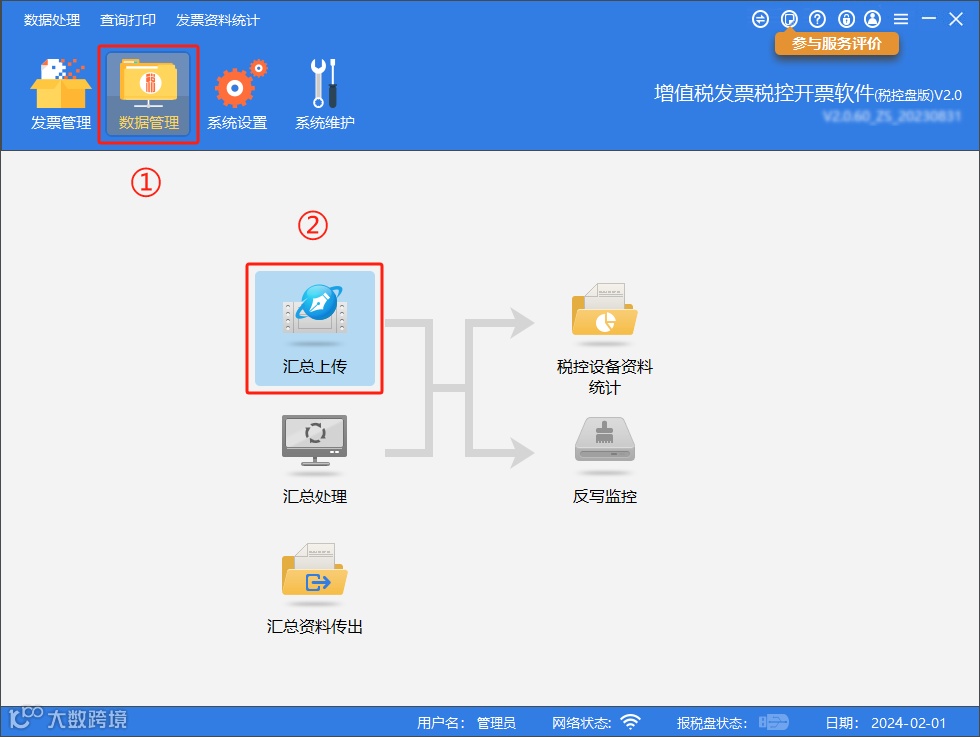Select the 发票管理 module icon
This screenshot has height=737, width=980.
pyautogui.click(x=61, y=94)
